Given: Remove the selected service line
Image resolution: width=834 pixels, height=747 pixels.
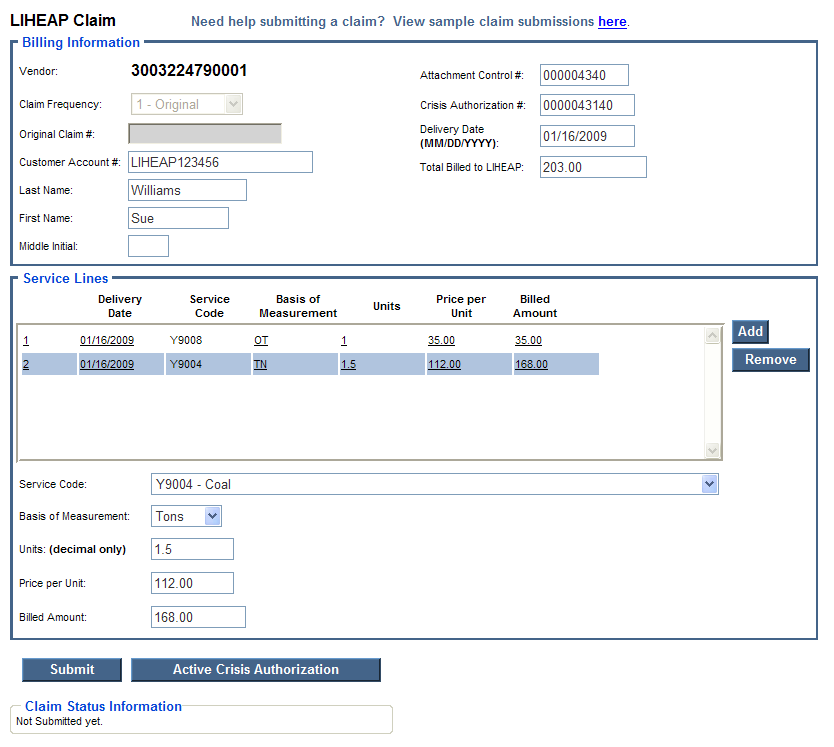Looking at the screenshot, I should (770, 360).
